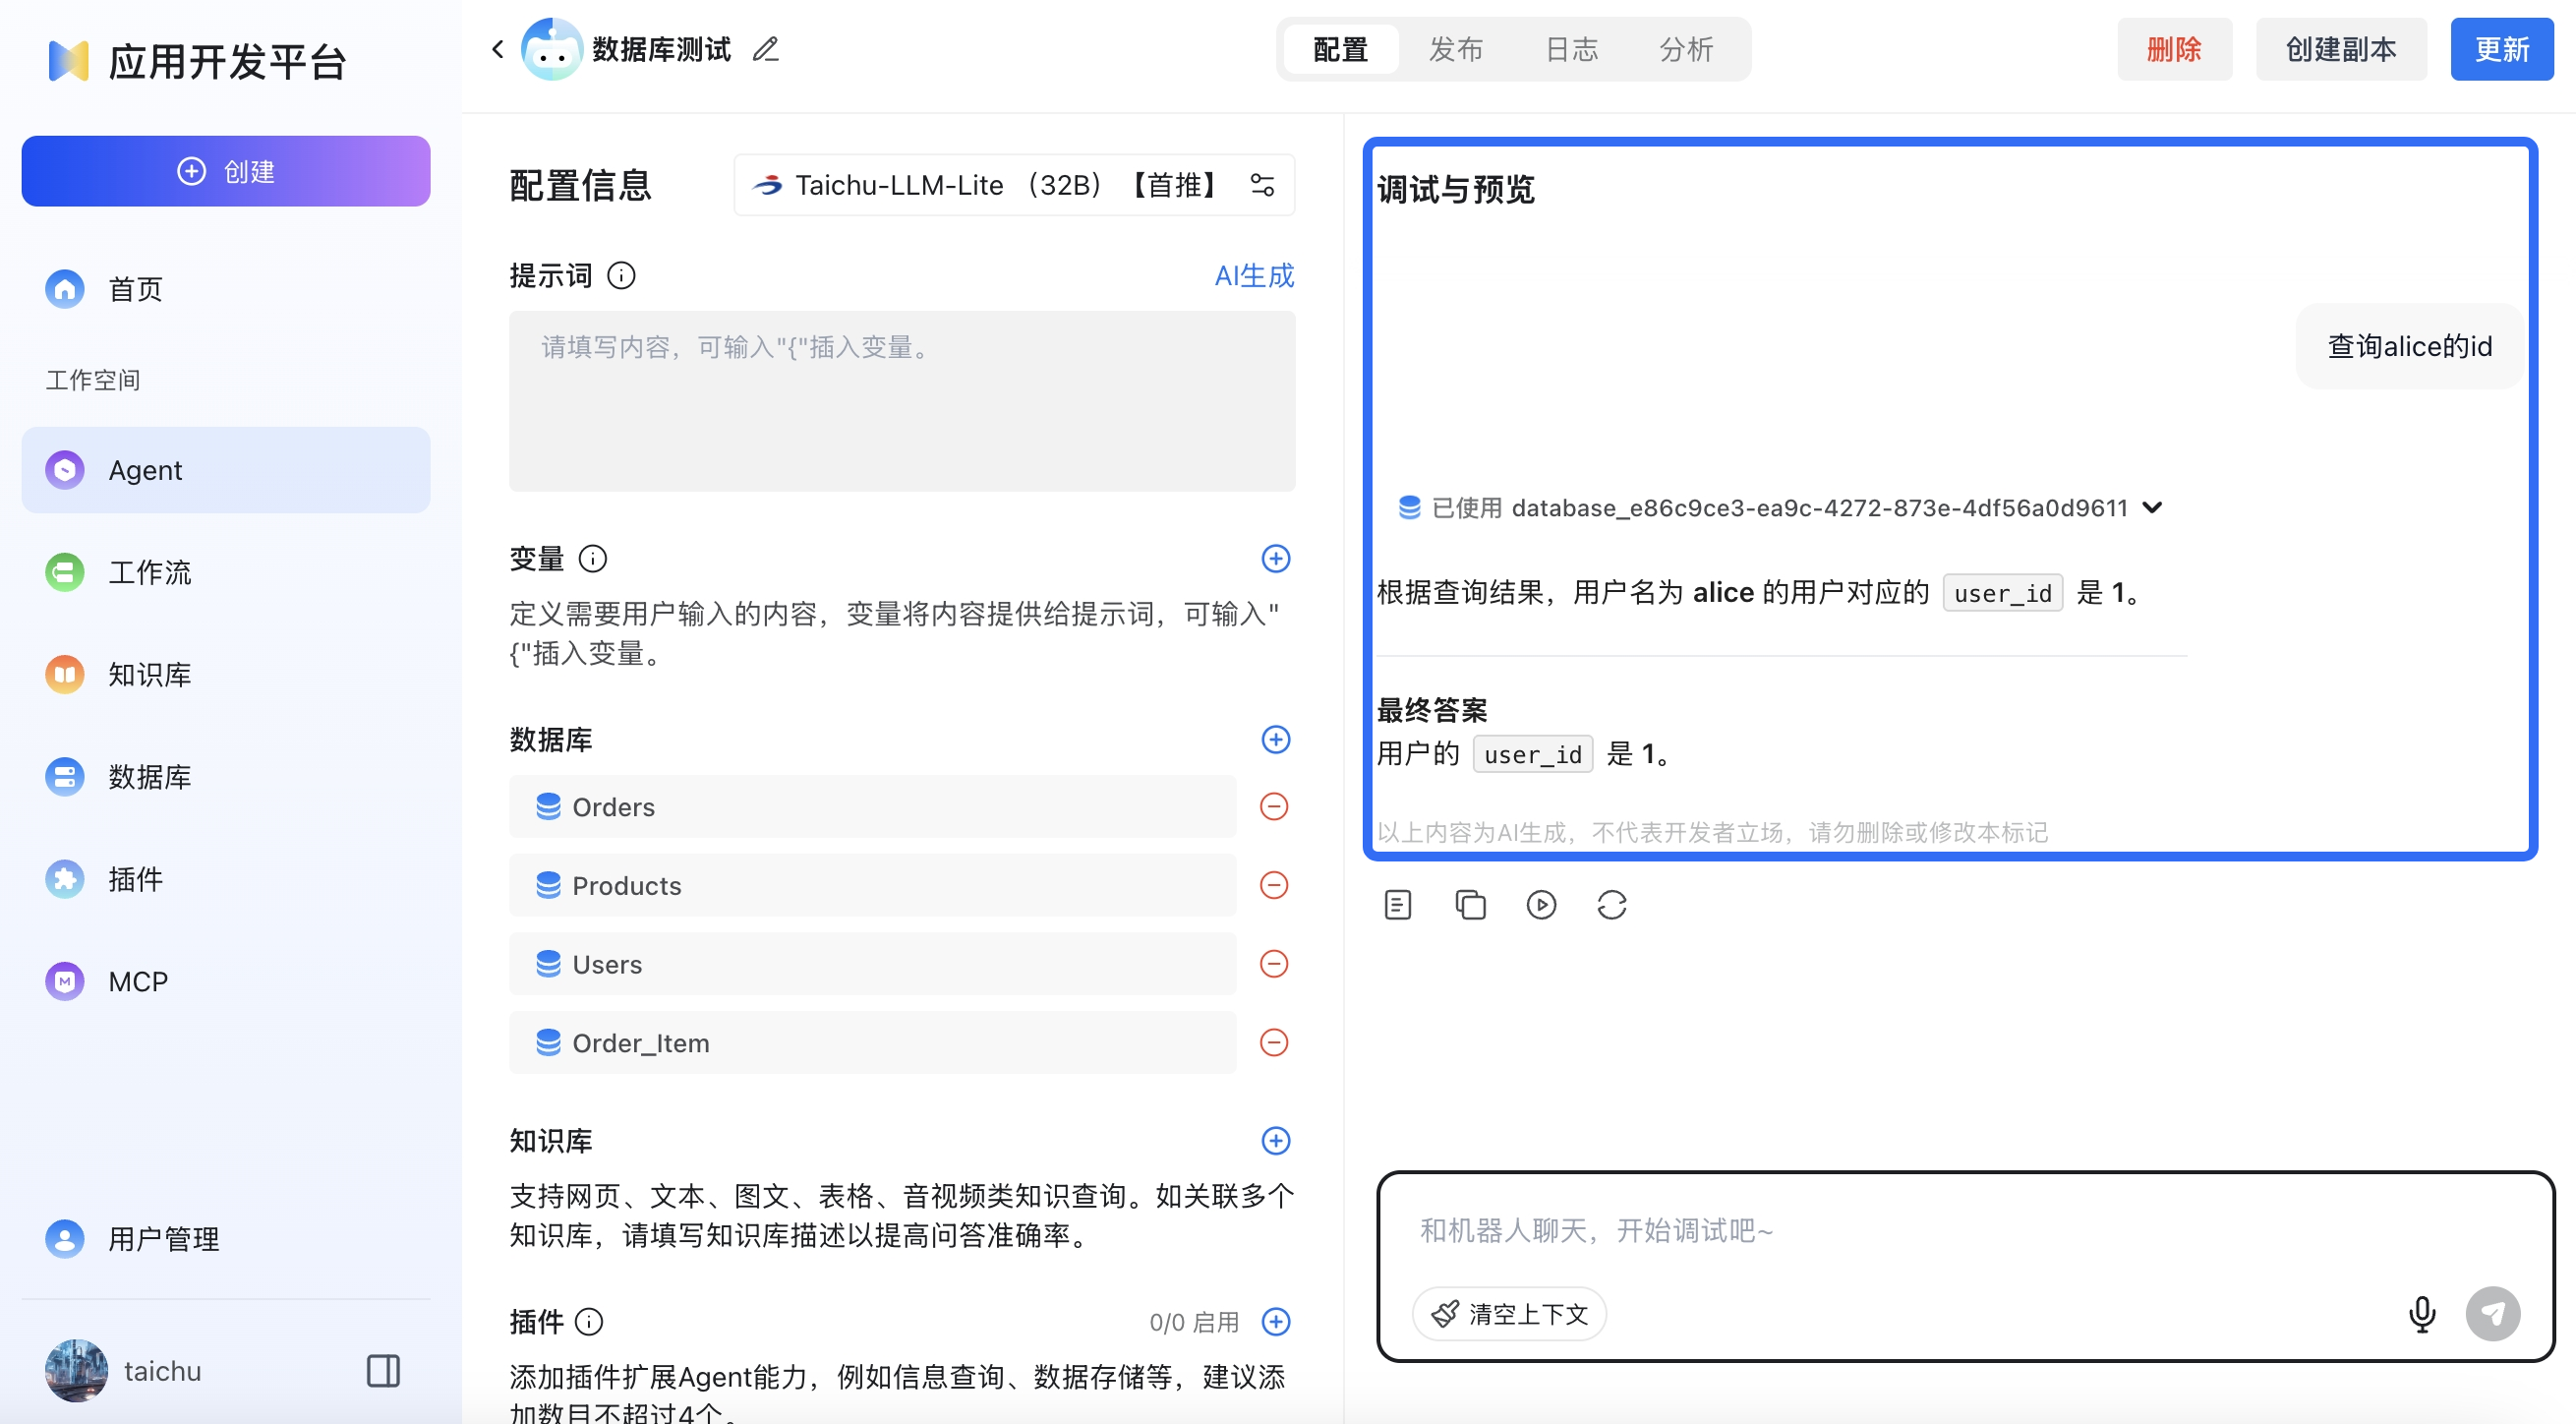Send a message with the paper plane icon
2576x1424 pixels.
2492,1313
